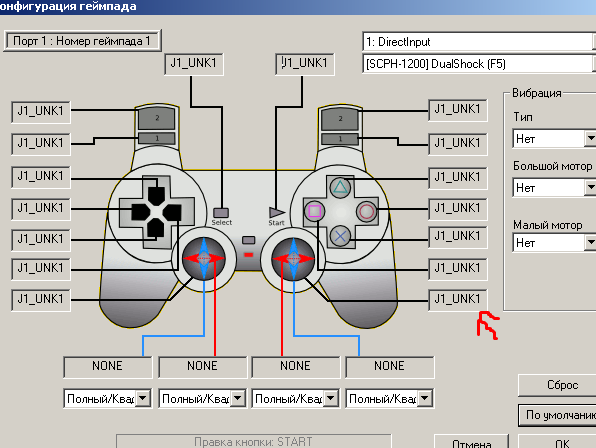Click the Circle button on the gamepad
The width and height of the screenshot is (596, 448).
(366, 211)
